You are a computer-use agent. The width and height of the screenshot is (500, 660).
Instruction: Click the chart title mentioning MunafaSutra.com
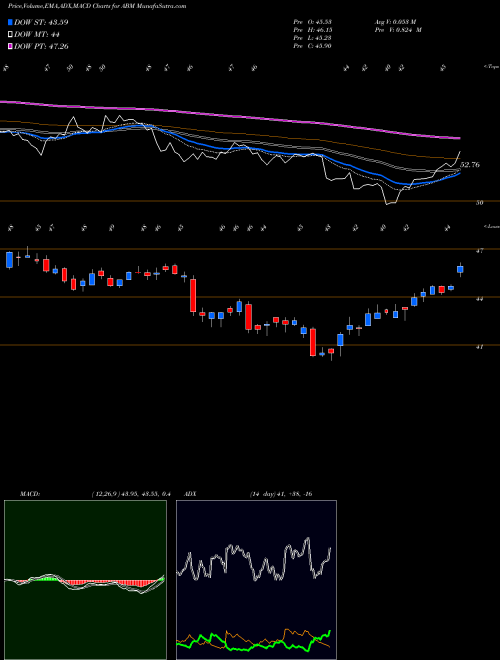click(x=97, y=6)
